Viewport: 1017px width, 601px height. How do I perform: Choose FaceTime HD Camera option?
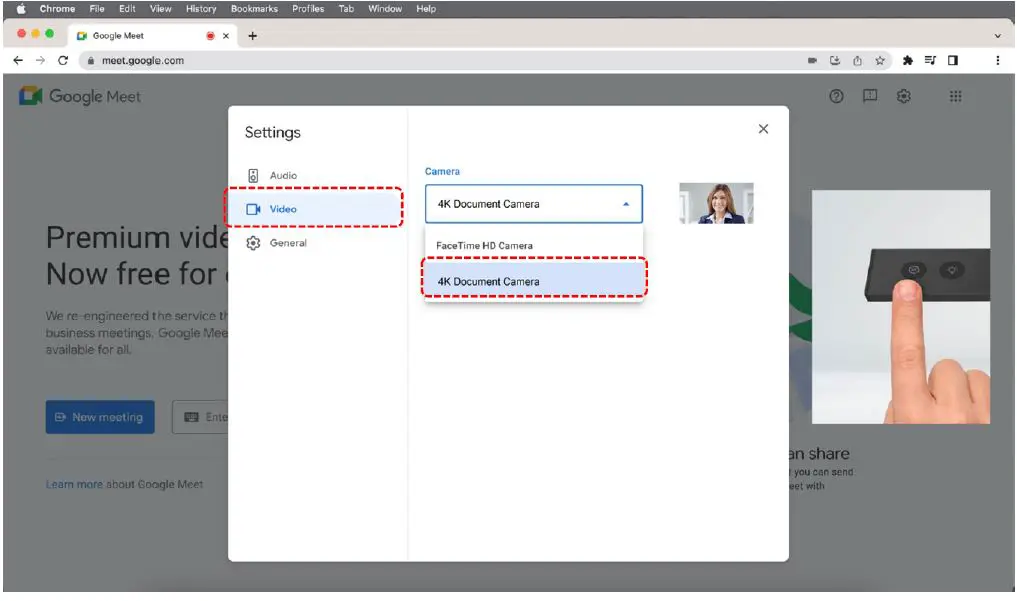pyautogui.click(x=534, y=245)
